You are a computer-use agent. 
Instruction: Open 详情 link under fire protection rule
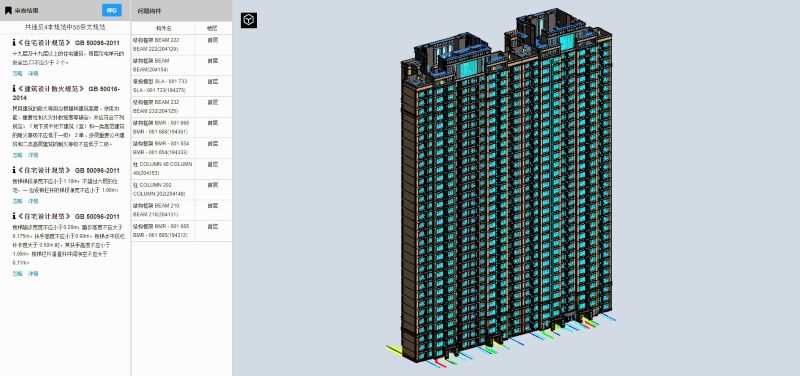tap(33, 155)
